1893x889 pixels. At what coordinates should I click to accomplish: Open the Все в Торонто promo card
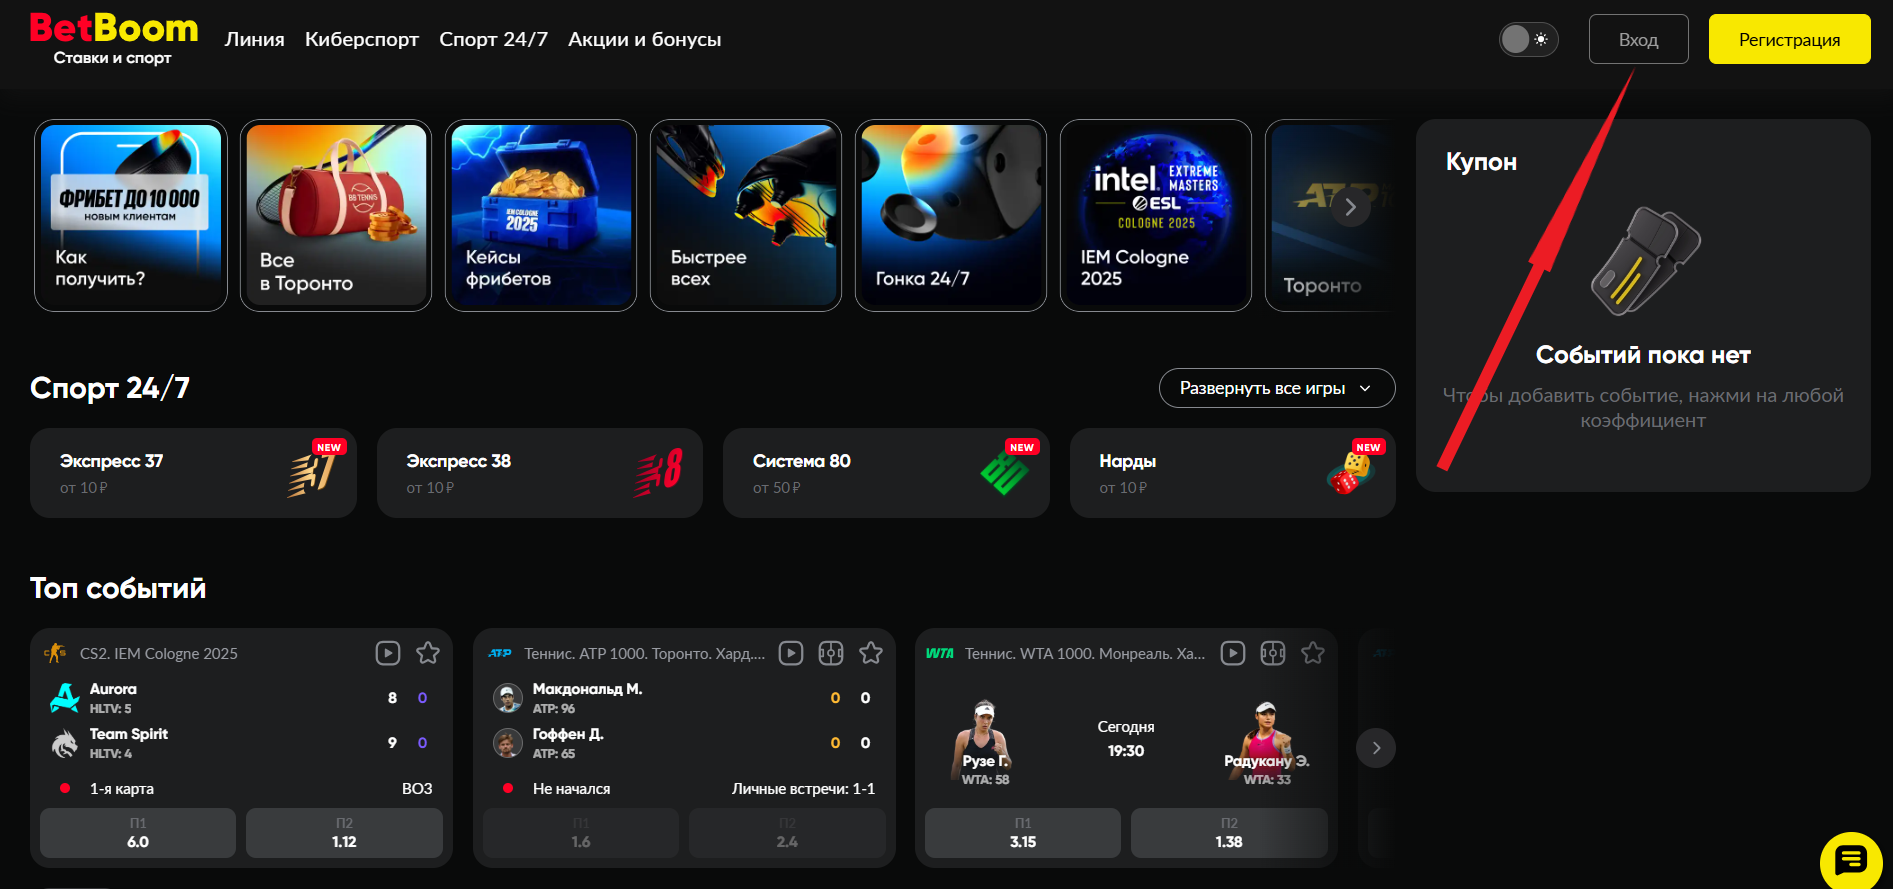[x=336, y=215]
